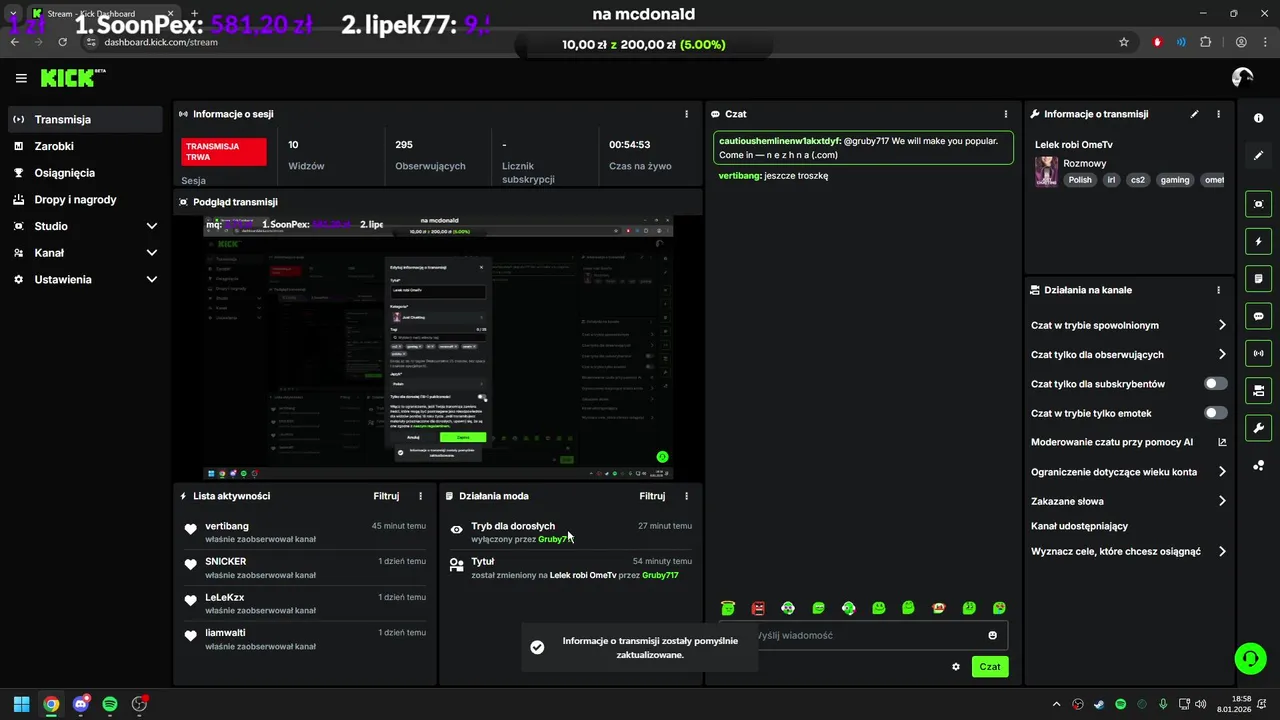Screen dimensions: 1280x720
Task: Open options menu of Informacje o sesji
Action: (686, 114)
